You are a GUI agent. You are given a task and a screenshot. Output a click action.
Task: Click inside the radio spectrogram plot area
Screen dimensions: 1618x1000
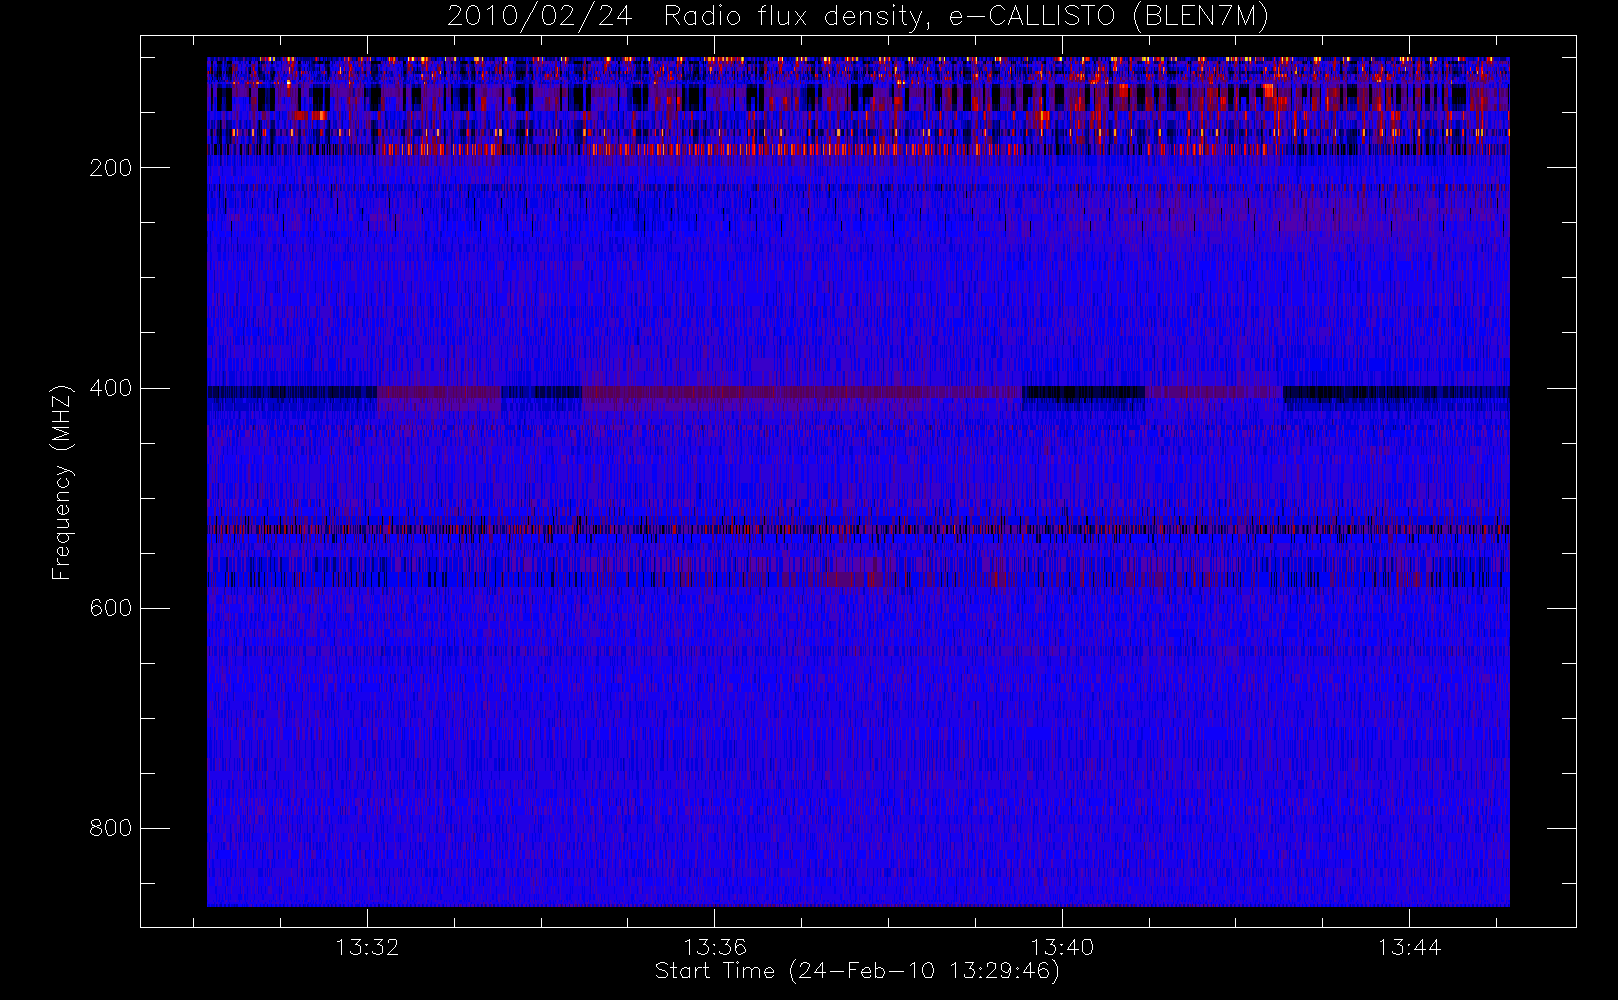coord(858,482)
